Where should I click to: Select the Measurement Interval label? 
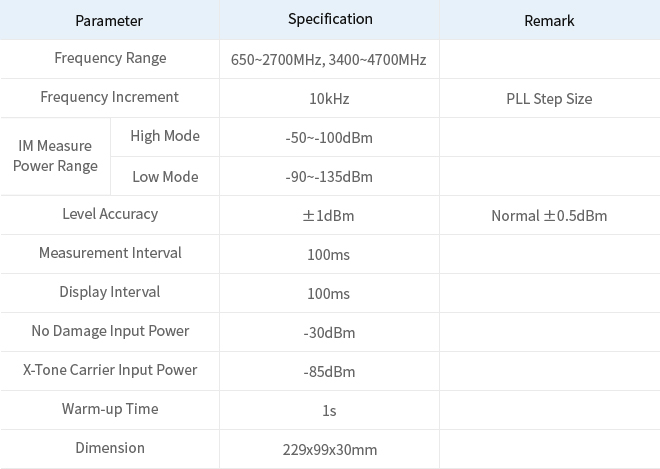110,253
